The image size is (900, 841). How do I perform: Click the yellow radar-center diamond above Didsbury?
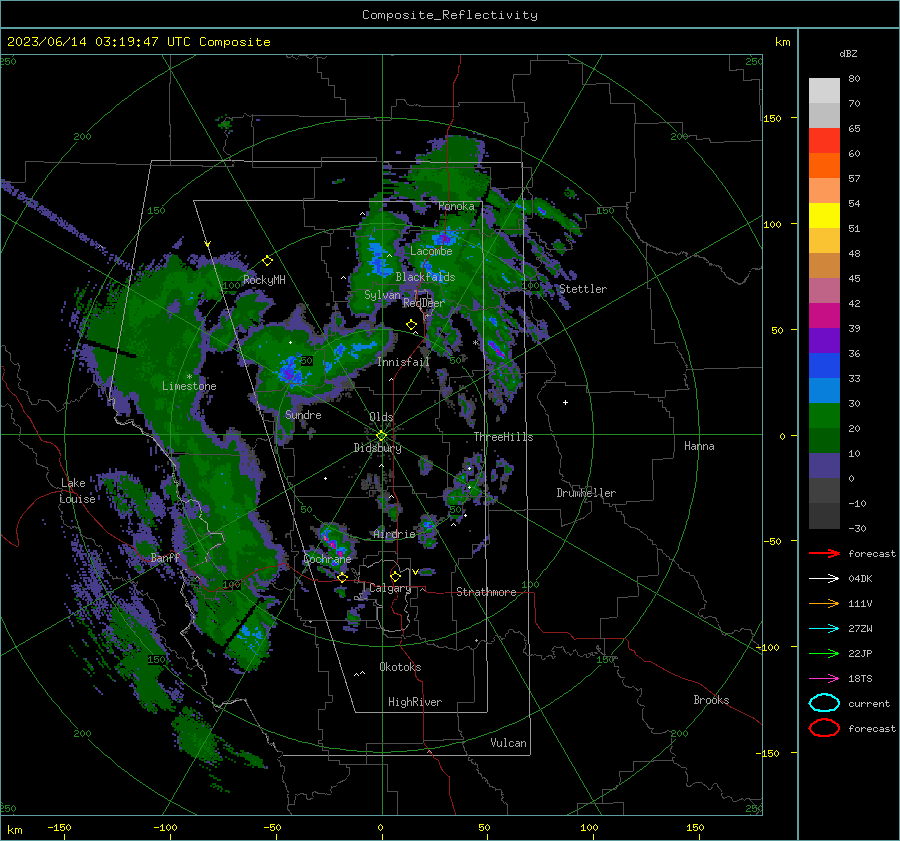point(381,436)
